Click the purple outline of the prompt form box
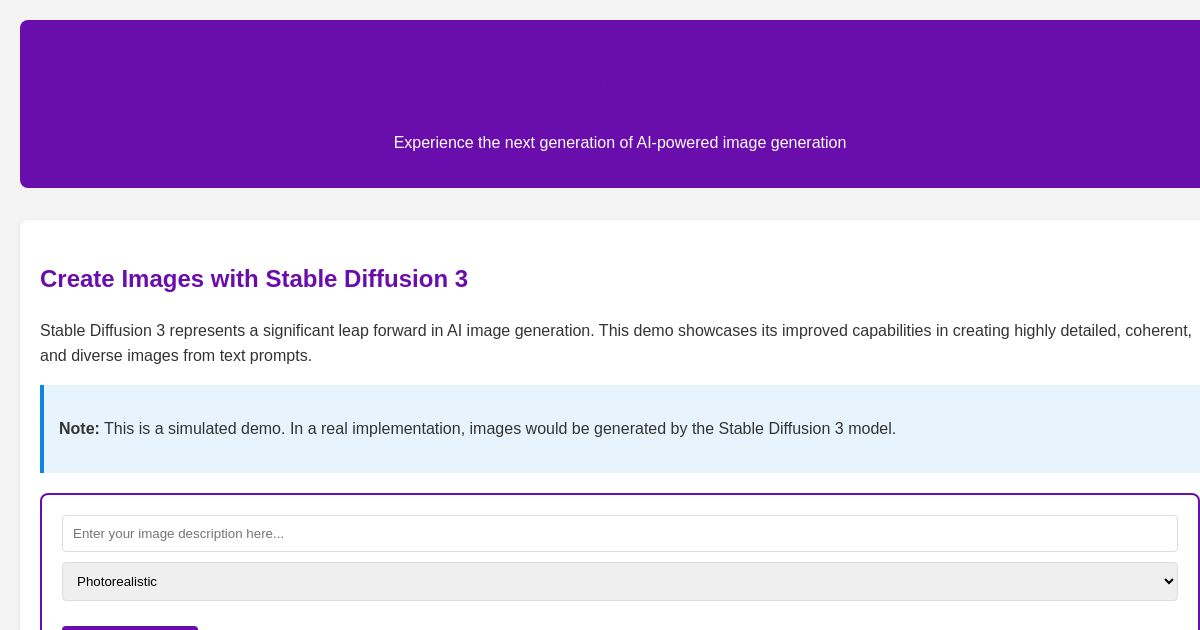The image size is (1200, 630). (x=41, y=560)
